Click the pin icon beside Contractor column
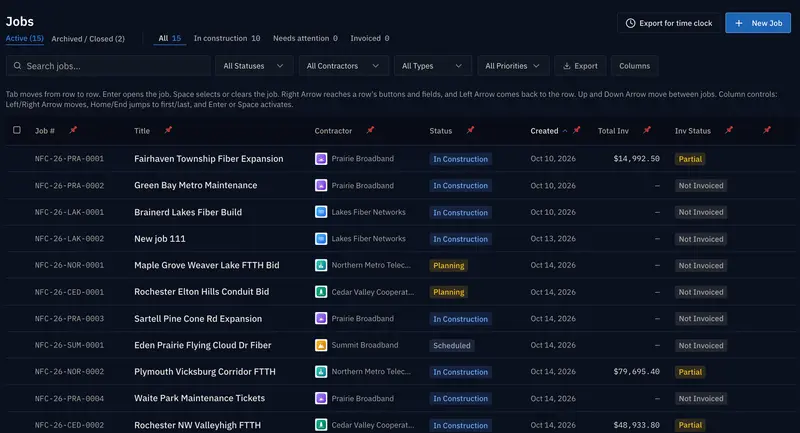The image size is (800, 433). [x=370, y=130]
